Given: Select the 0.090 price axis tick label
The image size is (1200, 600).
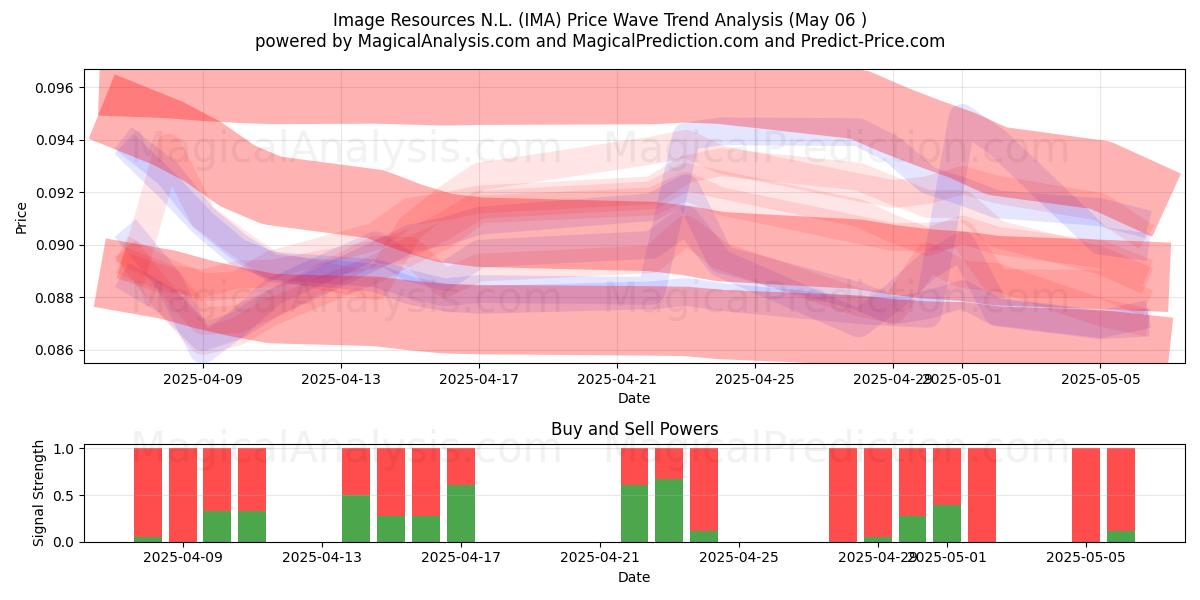Looking at the screenshot, I should pos(55,245).
